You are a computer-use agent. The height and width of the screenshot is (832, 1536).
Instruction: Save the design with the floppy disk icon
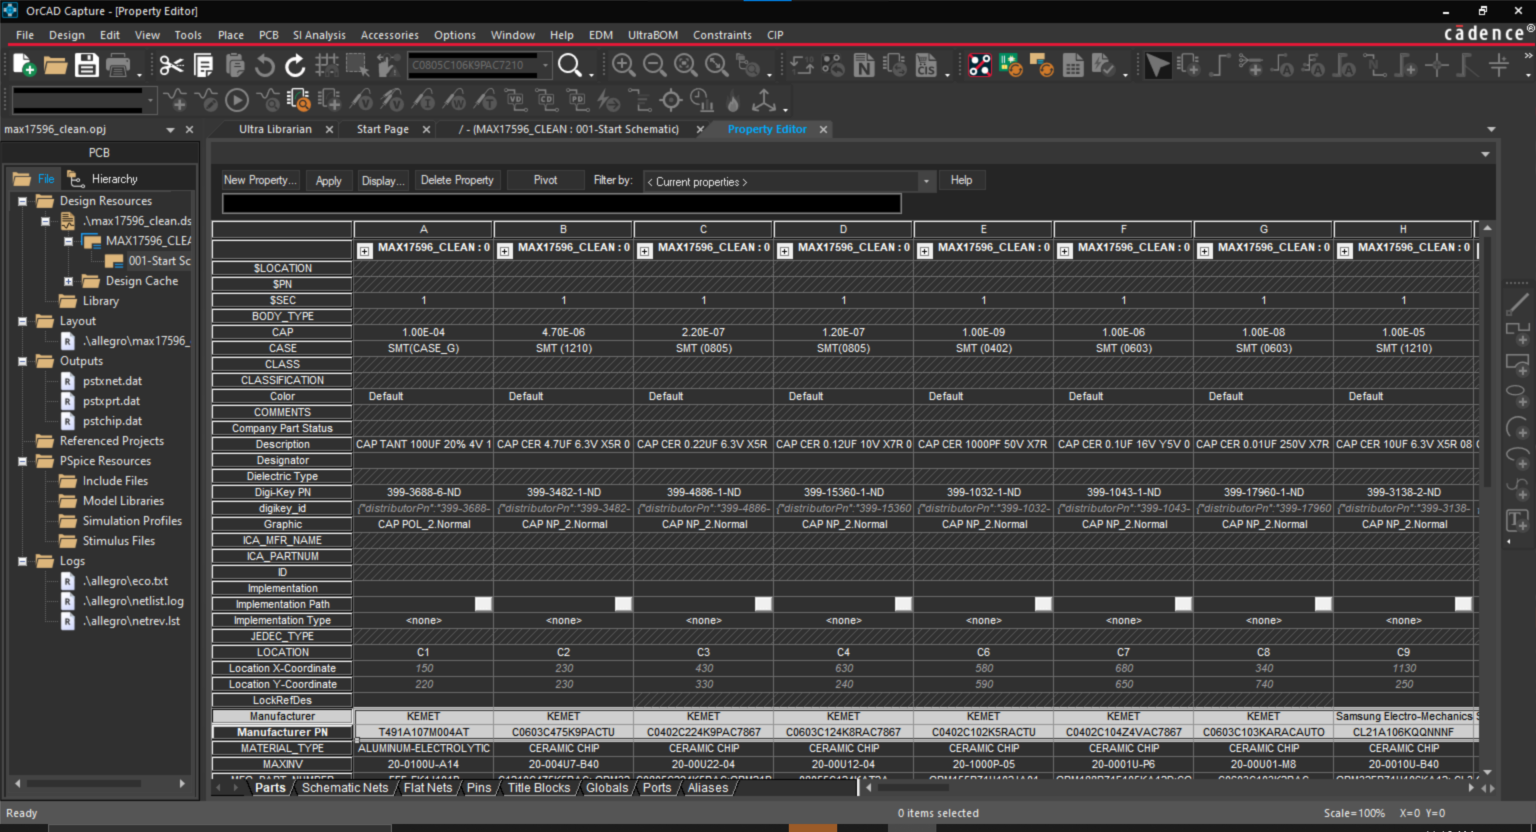tap(87, 66)
